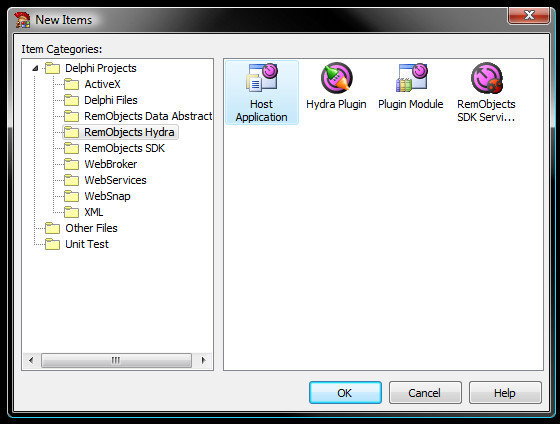This screenshot has height=424, width=560.
Task: Click the New Items title bar icon
Action: click(22, 20)
